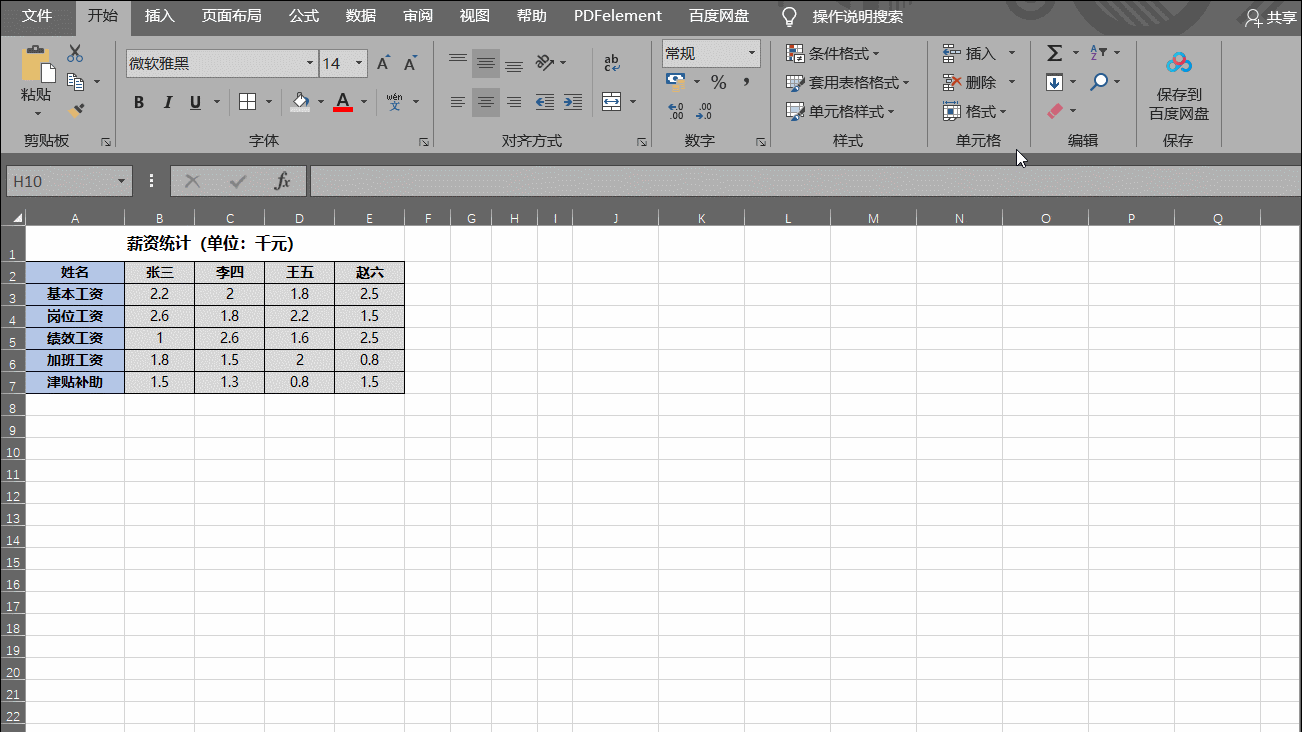Click the font color red A swatch
The width and height of the screenshot is (1302, 732).
click(x=343, y=102)
